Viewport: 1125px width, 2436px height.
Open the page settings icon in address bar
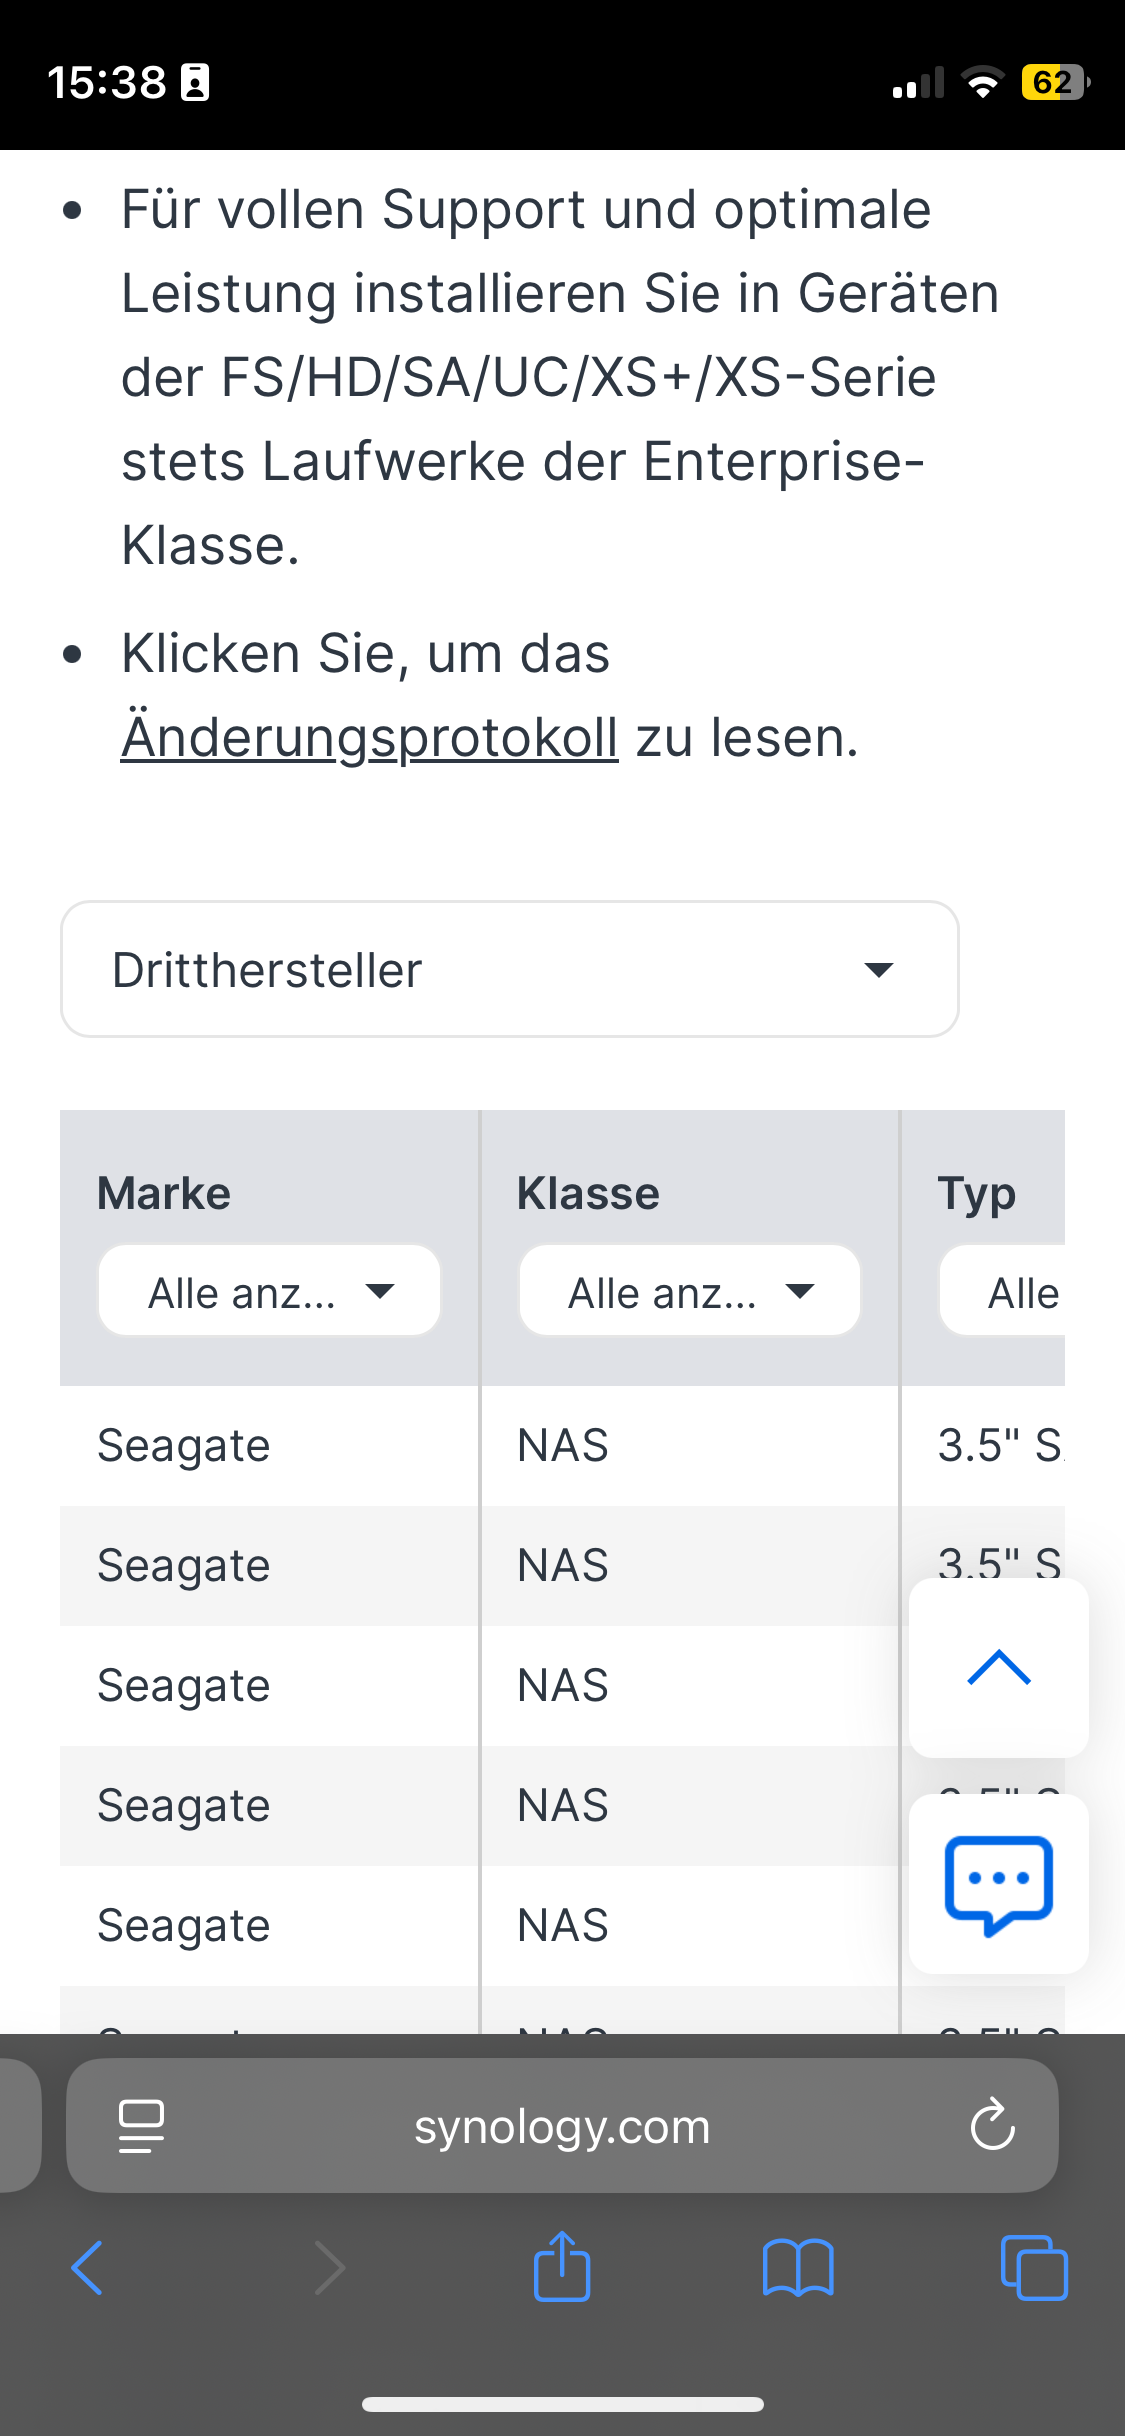141,2126
